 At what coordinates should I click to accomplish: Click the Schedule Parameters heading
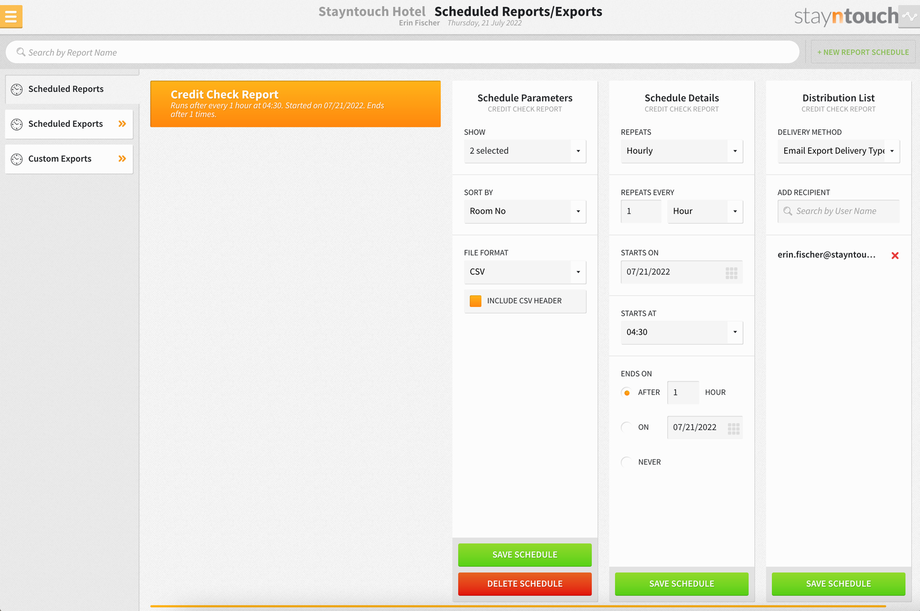[x=525, y=98]
